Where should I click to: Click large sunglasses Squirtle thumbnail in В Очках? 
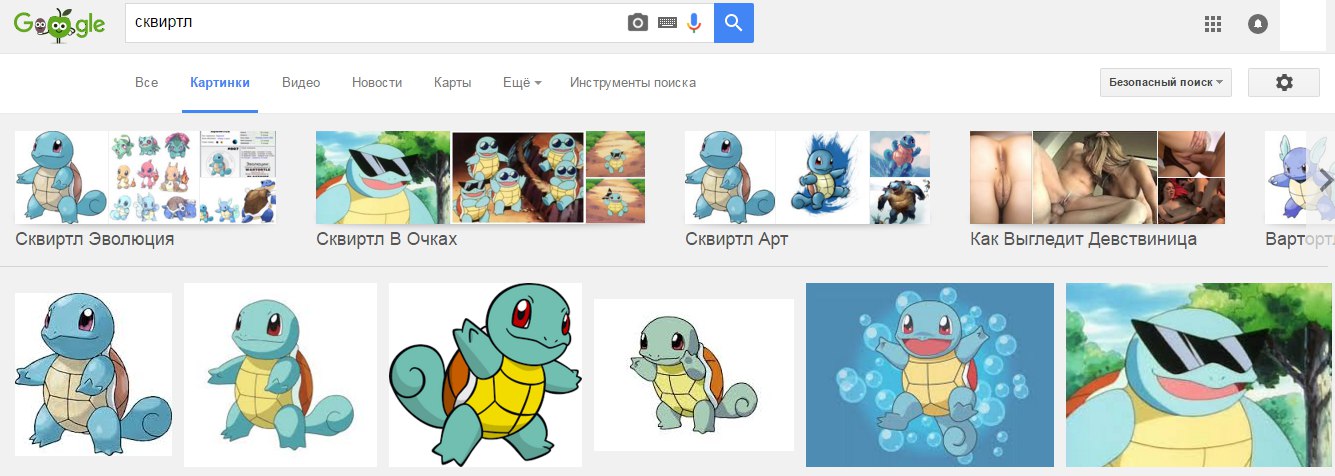pos(383,177)
